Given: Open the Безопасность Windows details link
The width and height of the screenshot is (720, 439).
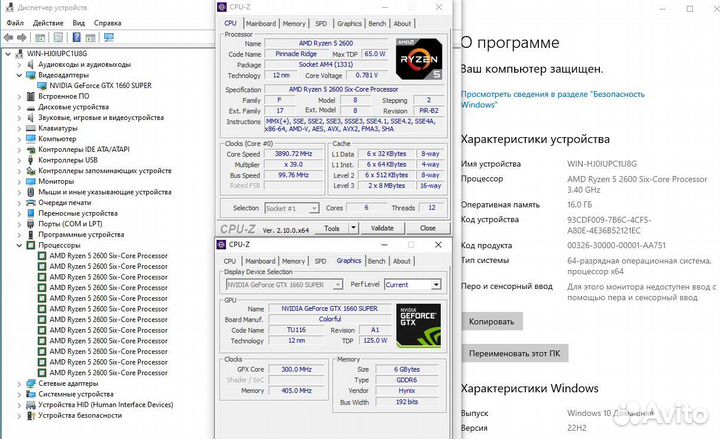Looking at the screenshot, I should (x=552, y=99).
